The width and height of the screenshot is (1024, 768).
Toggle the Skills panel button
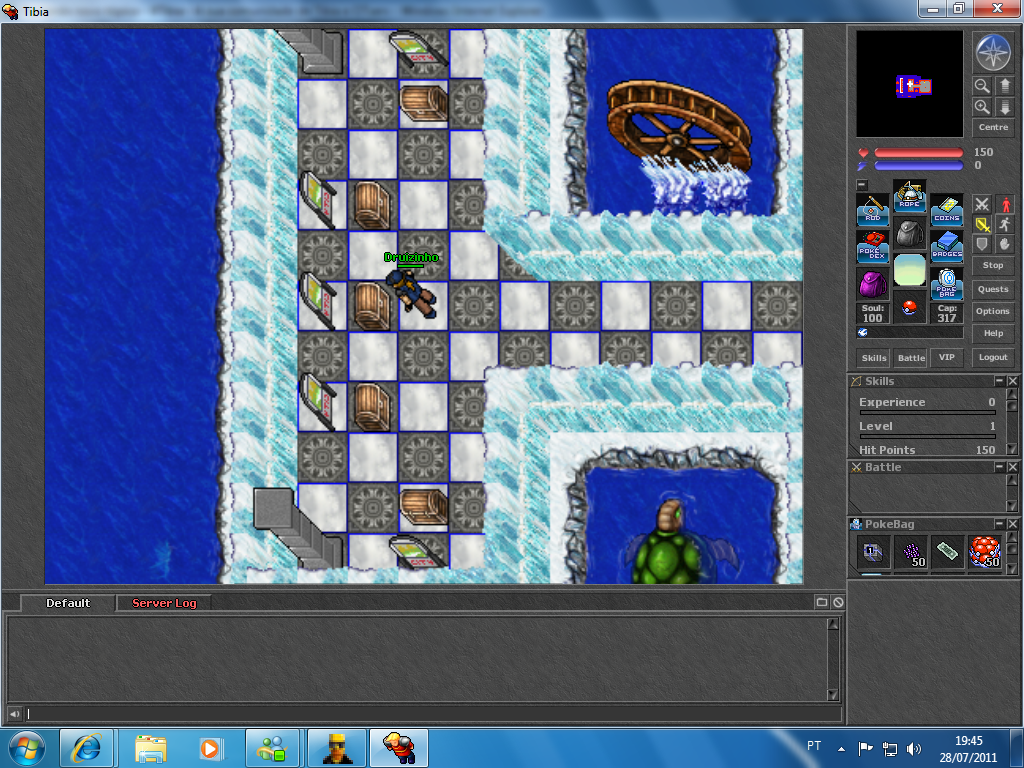click(x=874, y=357)
